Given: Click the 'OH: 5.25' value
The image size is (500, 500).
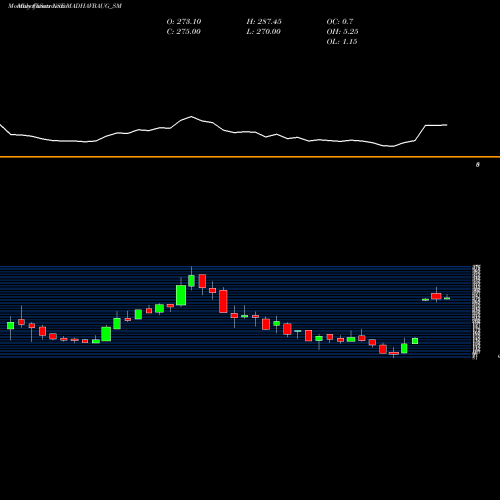Looking at the screenshot, I should (342, 32).
